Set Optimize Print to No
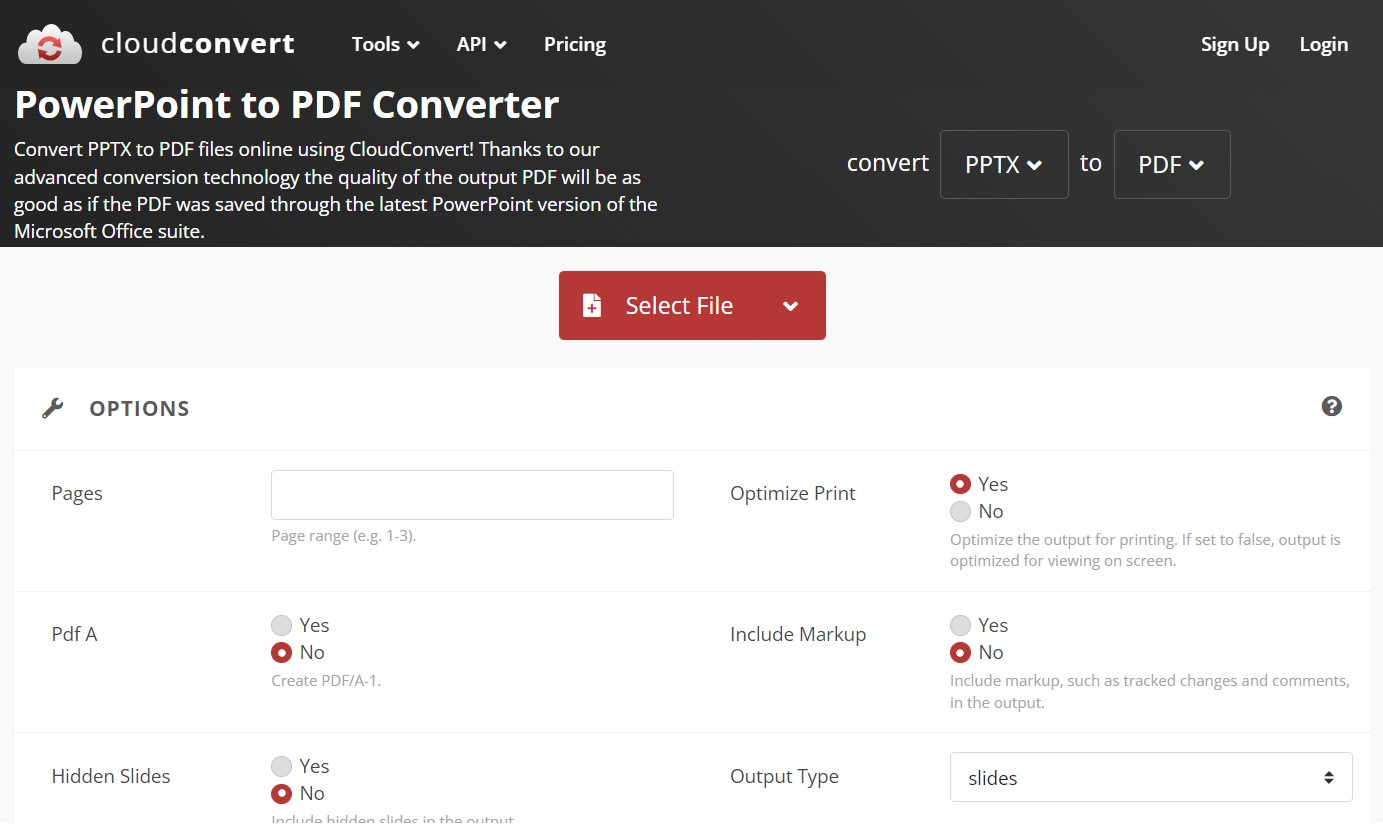The image size is (1383, 827). 960,511
